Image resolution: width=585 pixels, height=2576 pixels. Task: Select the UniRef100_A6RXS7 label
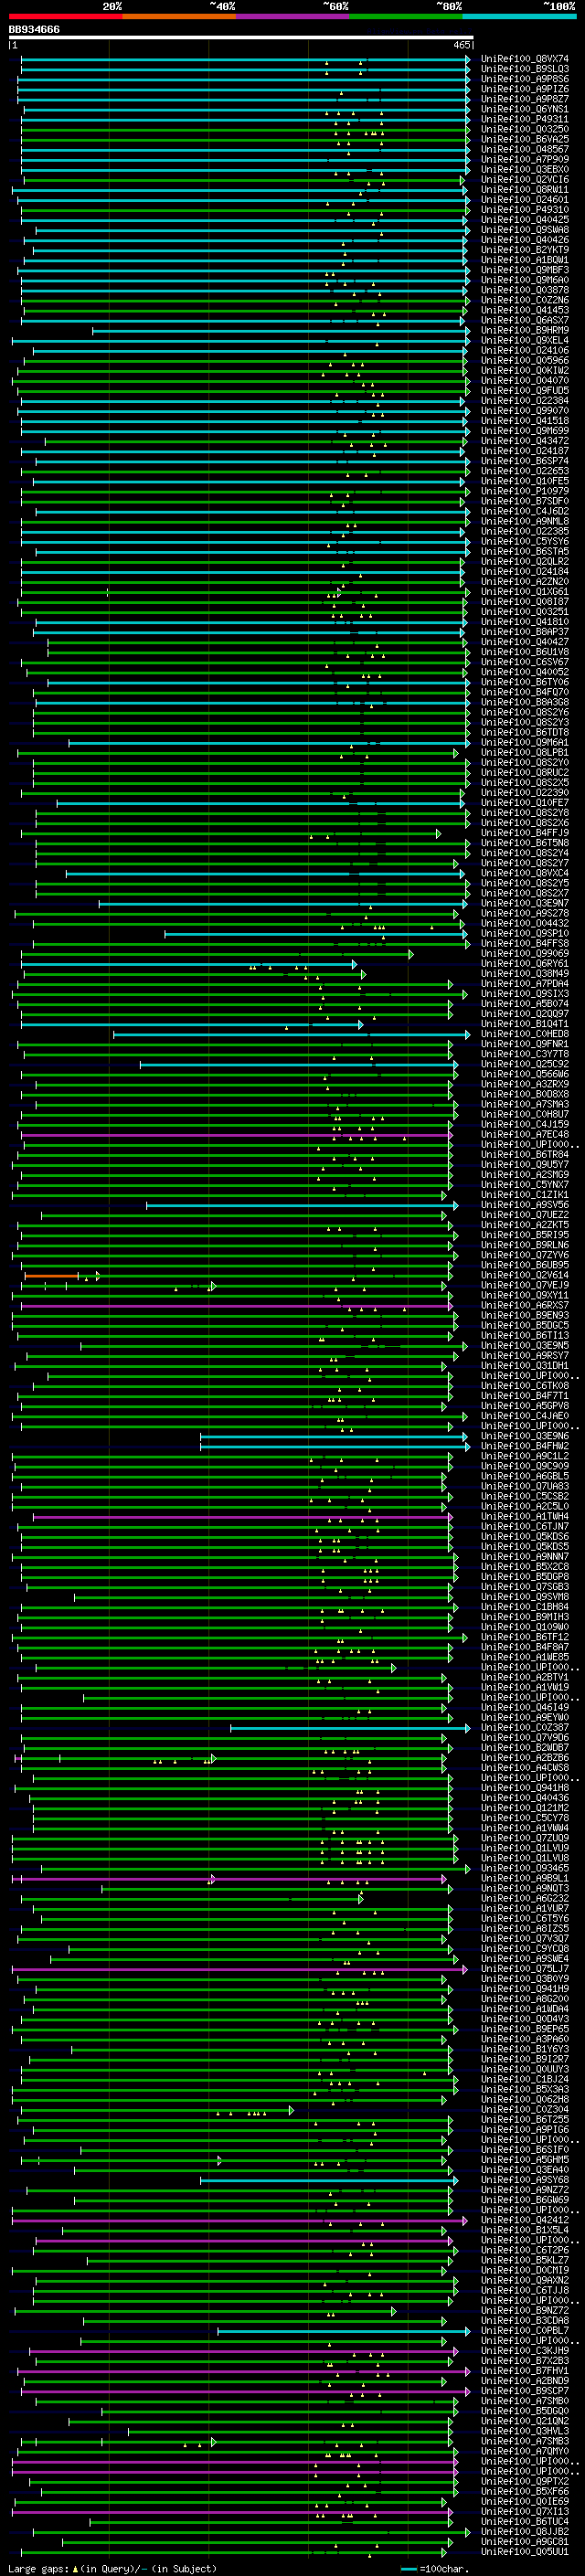point(525,1306)
